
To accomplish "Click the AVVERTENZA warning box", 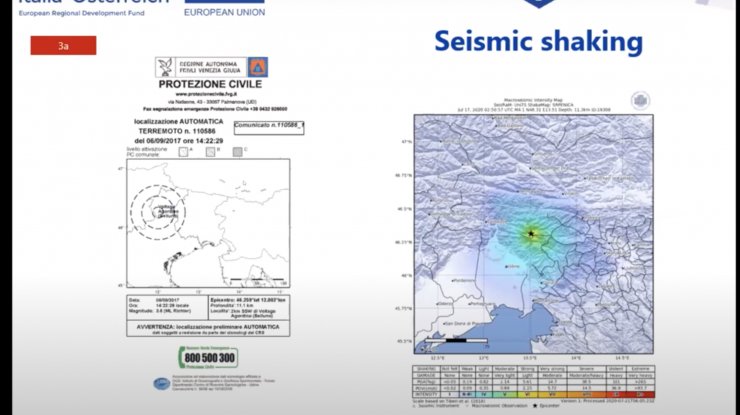I will coord(209,326).
